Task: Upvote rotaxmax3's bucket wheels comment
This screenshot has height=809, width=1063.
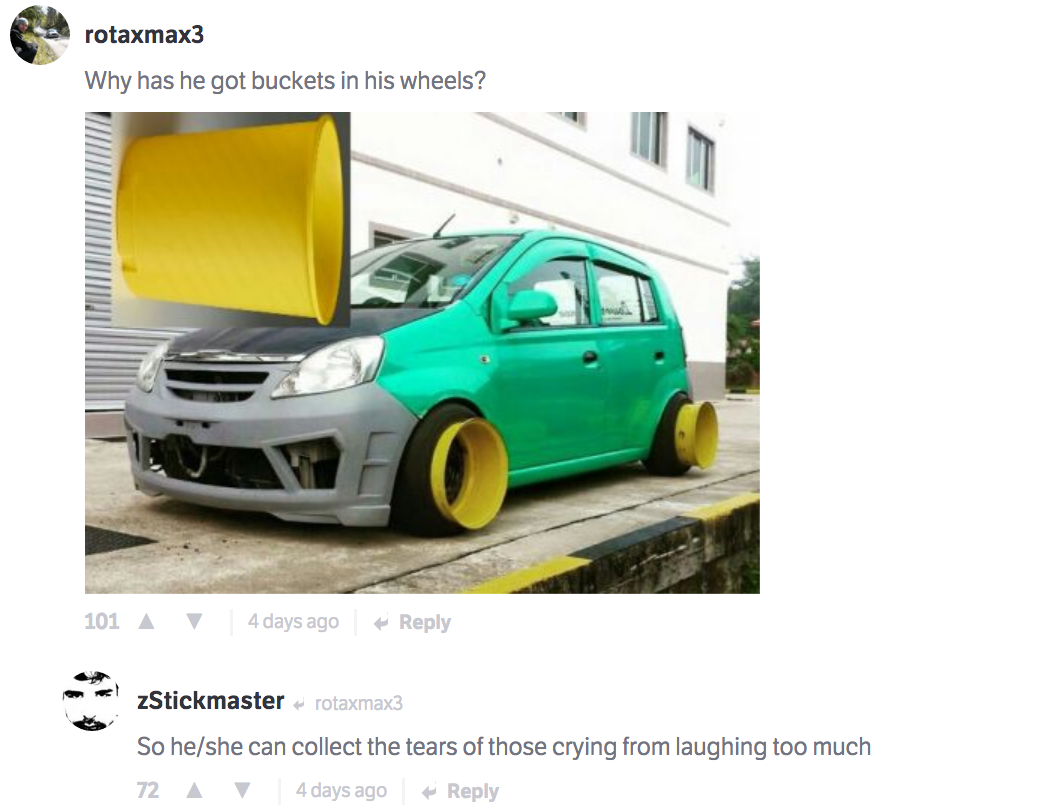Action: pos(146,622)
